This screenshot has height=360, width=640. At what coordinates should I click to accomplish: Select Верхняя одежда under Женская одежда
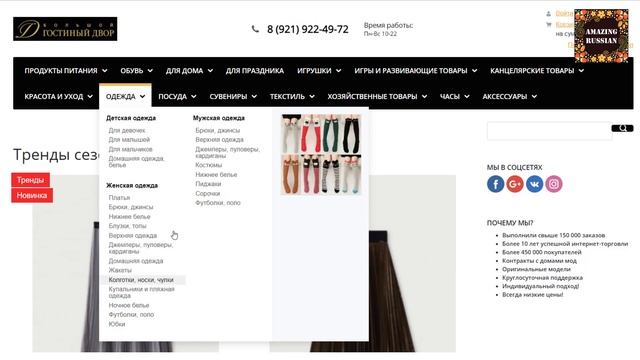tap(133, 236)
